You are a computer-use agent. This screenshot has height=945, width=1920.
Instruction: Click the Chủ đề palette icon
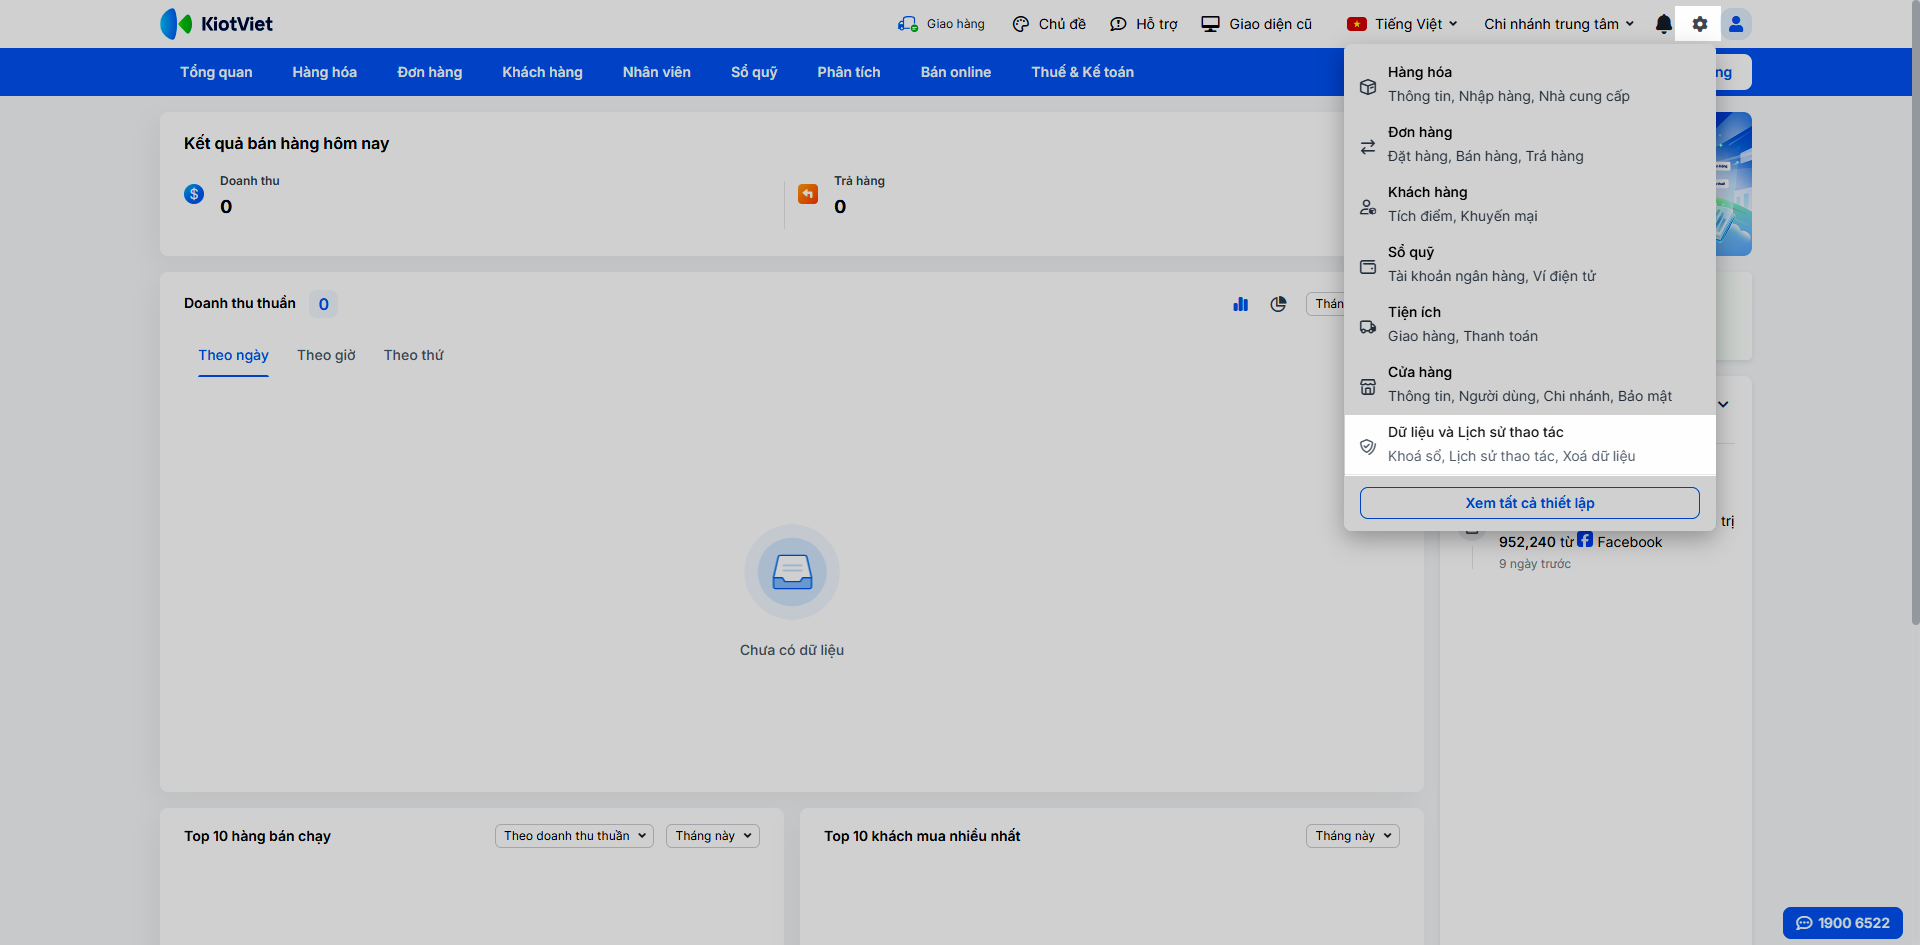[x=1021, y=24]
